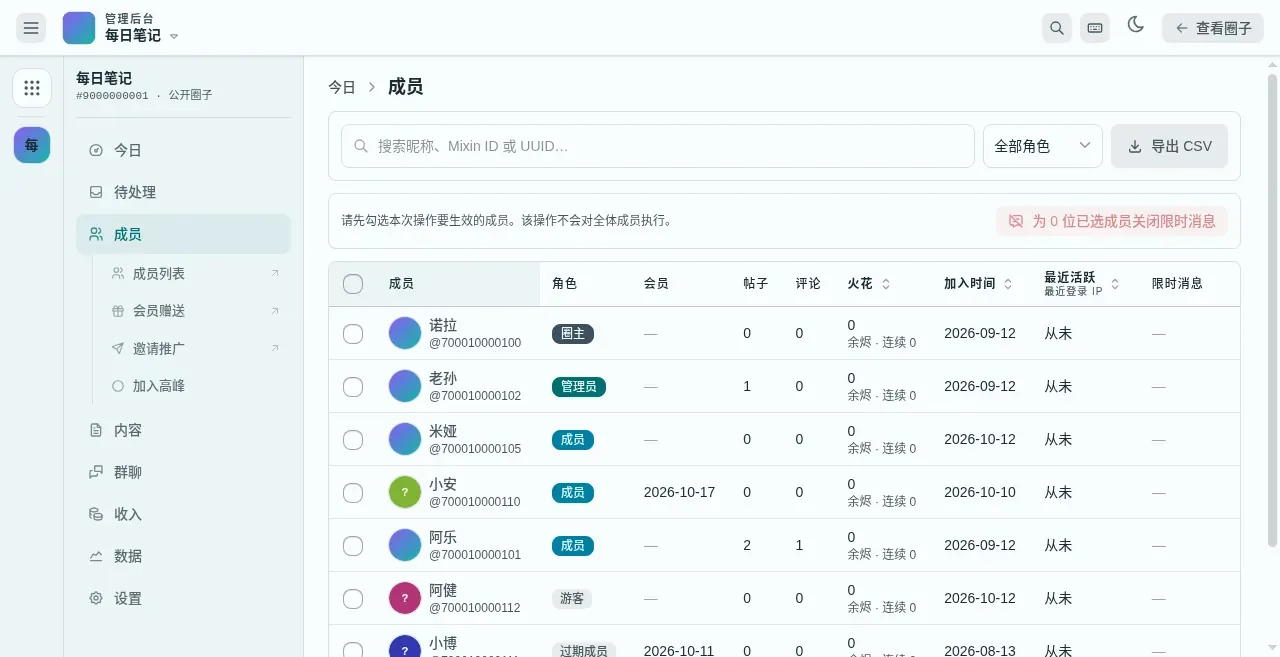1280x657 pixels.
Task: Open 今日 in the sidebar
Action: tap(183, 150)
